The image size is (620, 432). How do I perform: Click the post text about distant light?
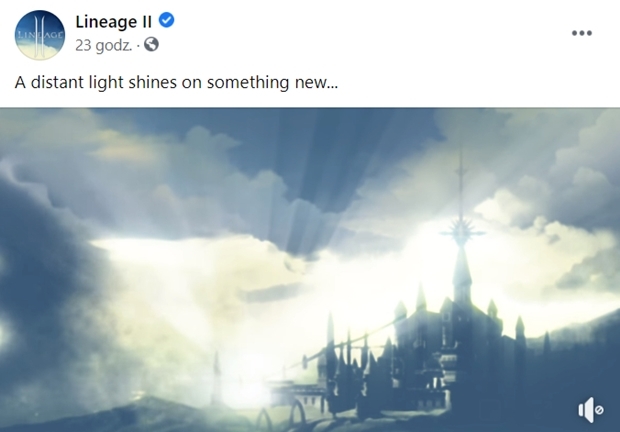pyautogui.click(x=176, y=83)
